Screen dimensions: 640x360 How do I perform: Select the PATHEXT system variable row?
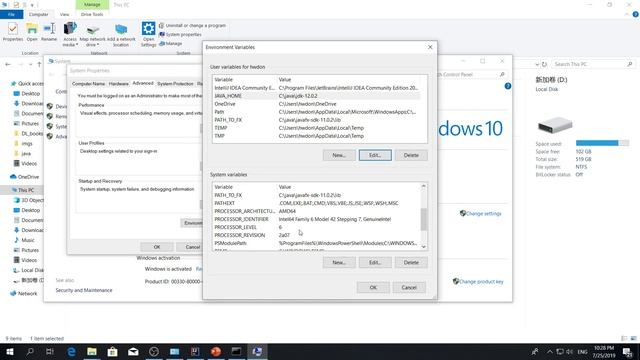pos(316,203)
